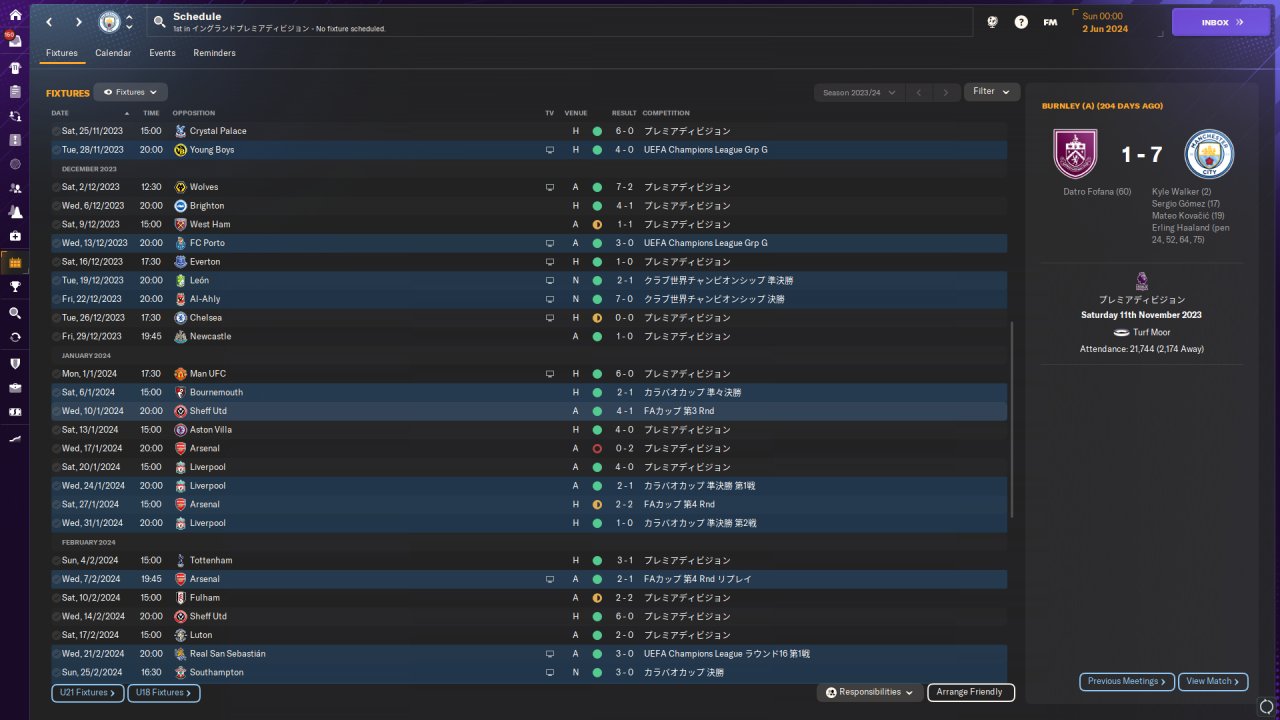The width and height of the screenshot is (1280, 720).
Task: Switch to the Calendar tab
Action: click(113, 53)
